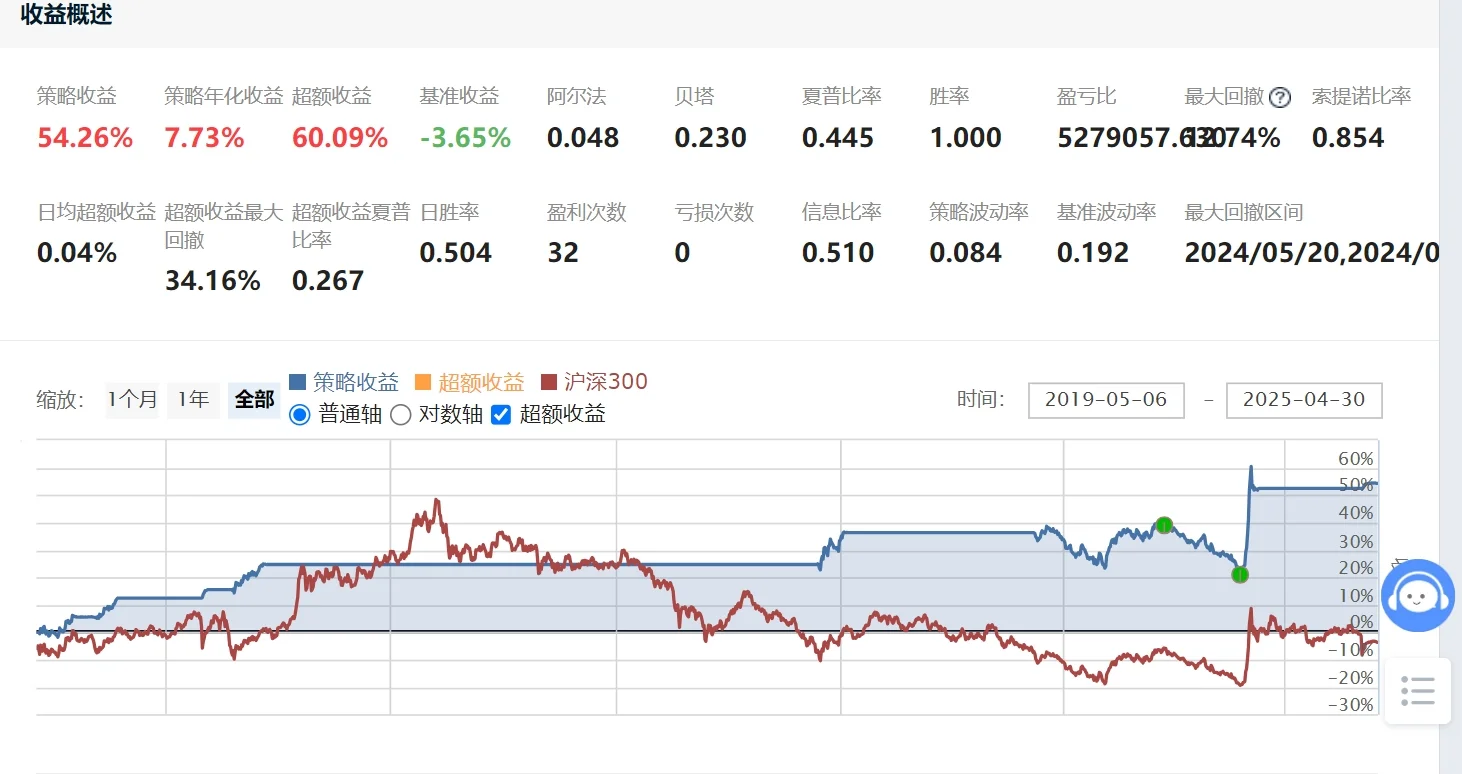Zoom chart to 1个月 range
This screenshot has width=1462, height=774.
[x=132, y=400]
